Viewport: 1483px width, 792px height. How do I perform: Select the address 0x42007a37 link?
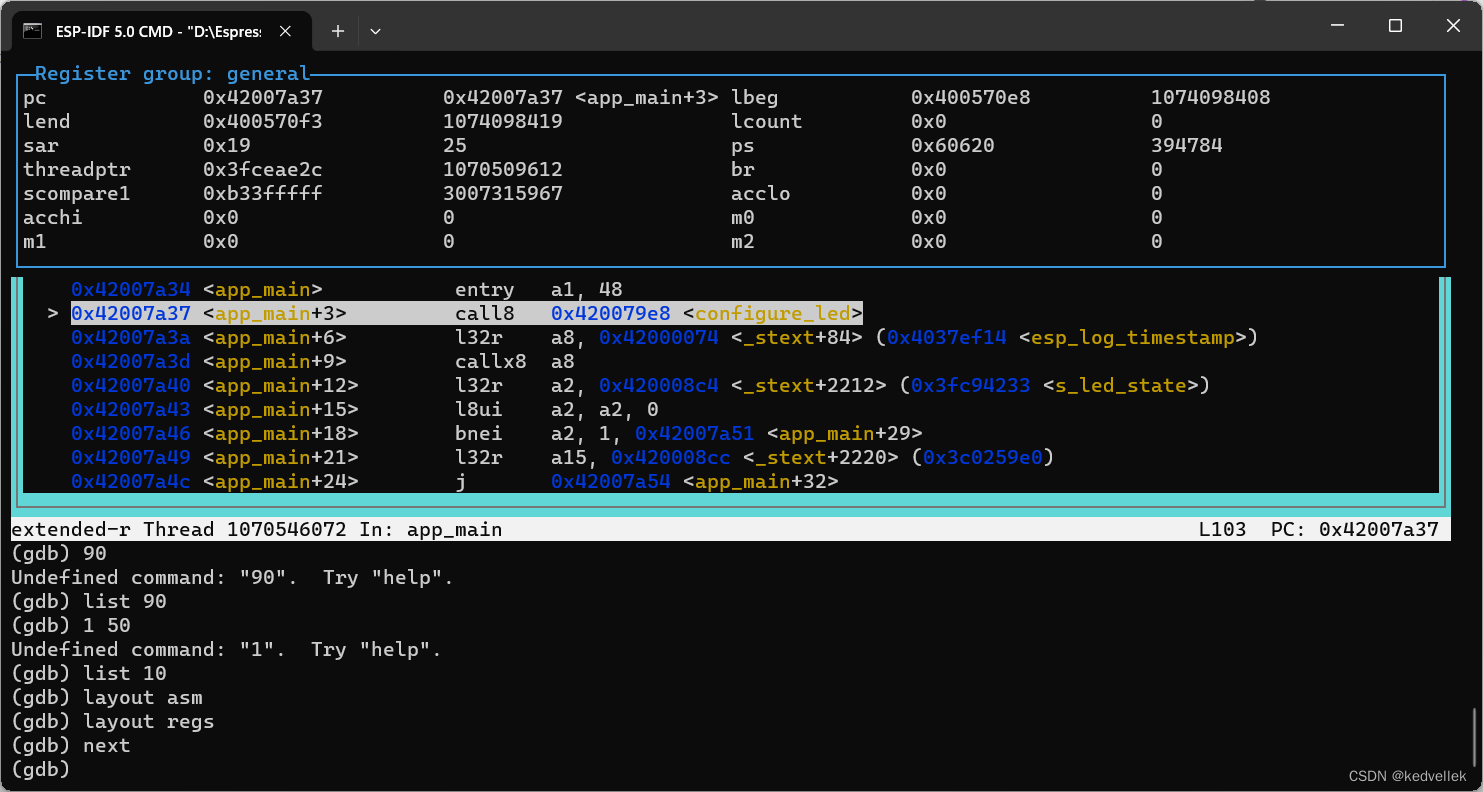coord(130,313)
